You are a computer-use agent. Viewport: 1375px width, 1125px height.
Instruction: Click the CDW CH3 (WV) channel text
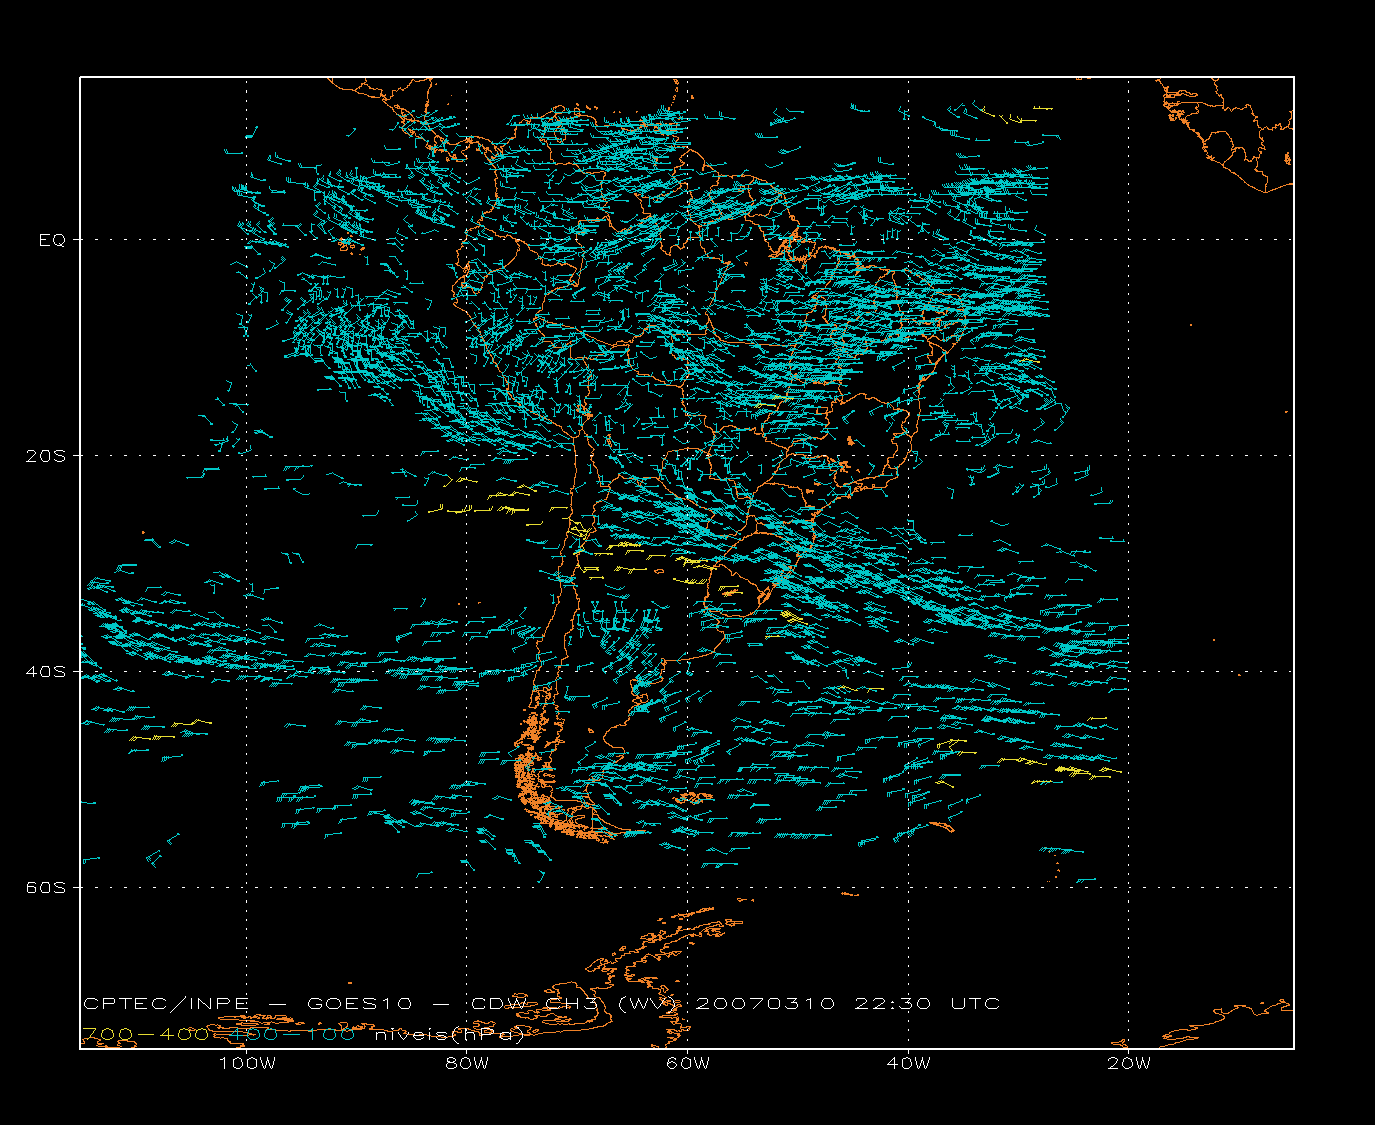[575, 1004]
